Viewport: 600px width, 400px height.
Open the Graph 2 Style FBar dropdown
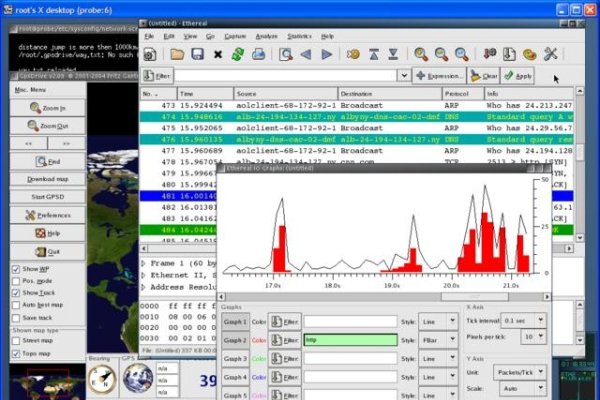(x=435, y=340)
